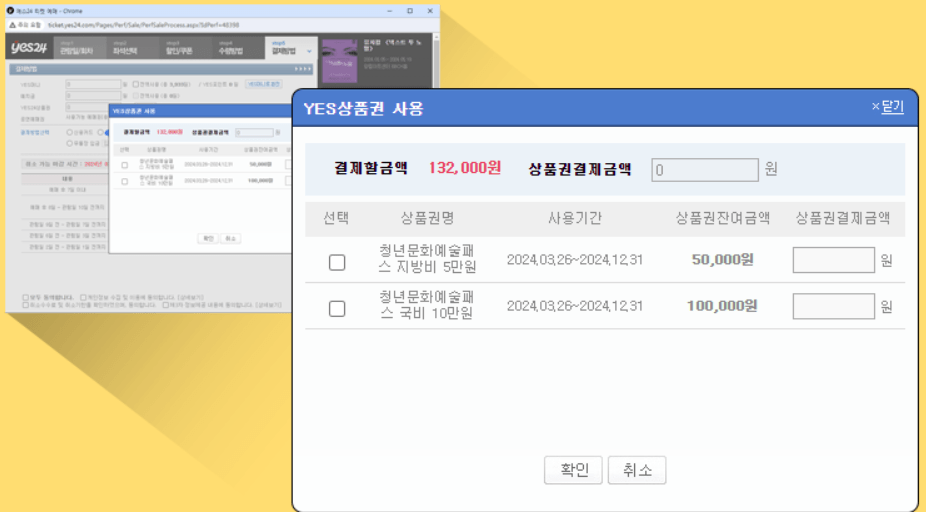This screenshot has width=926, height=512.
Task: Click the 예치금 amount input field
Action: click(x=93, y=95)
